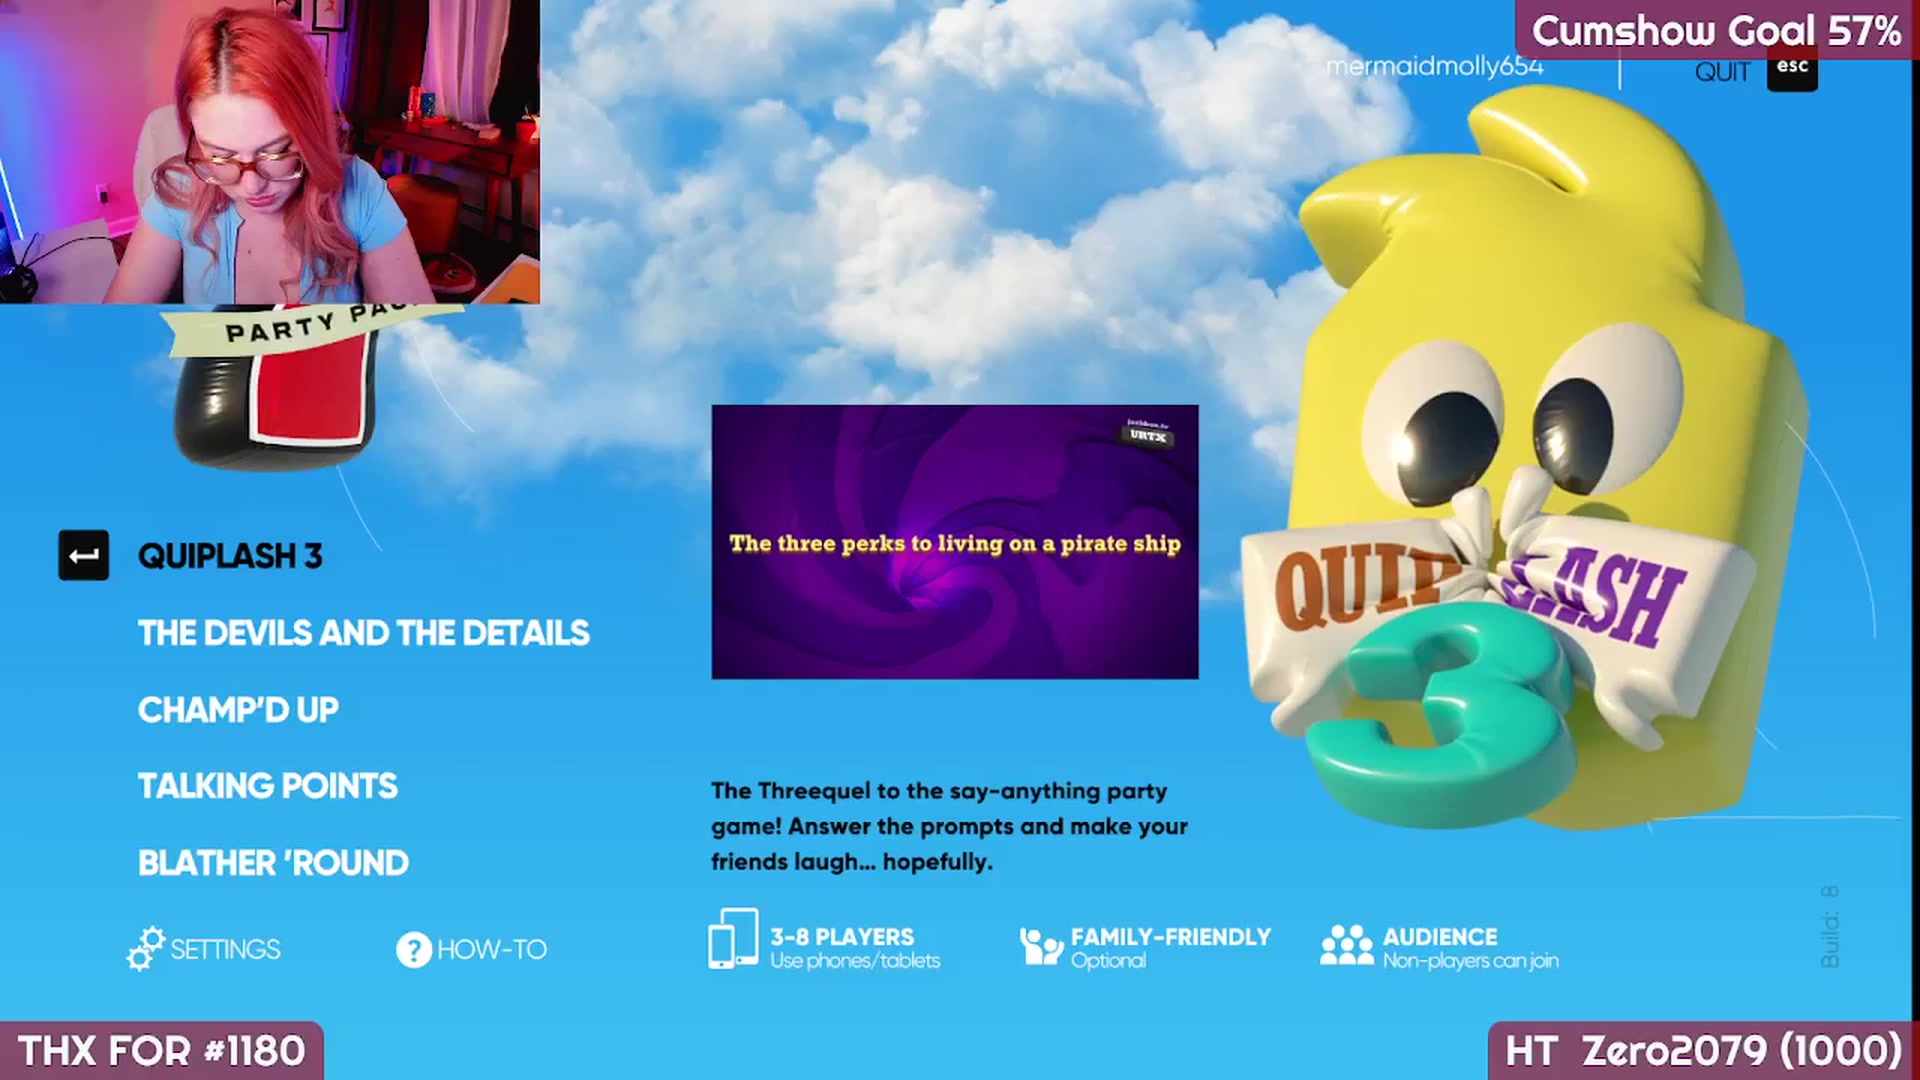The height and width of the screenshot is (1080, 1920).
Task: Click the family-friendly icon
Action: 1041,945
